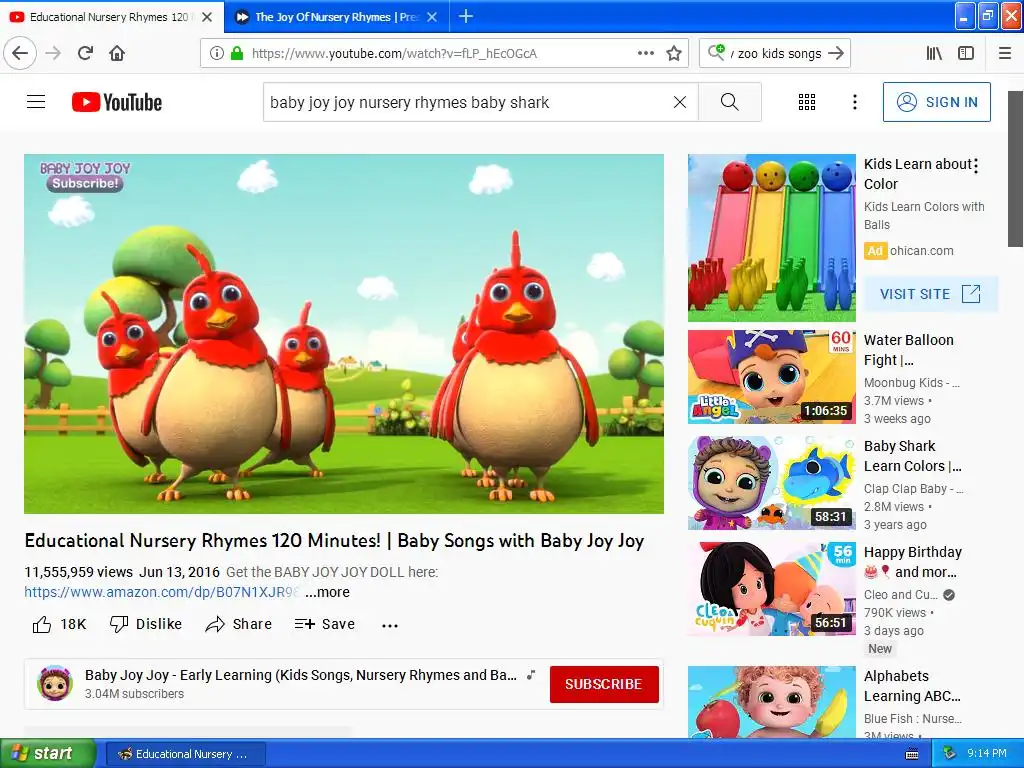Close The Joy Of Nursery Rhymes tab
The image size is (1024, 768).
(432, 17)
